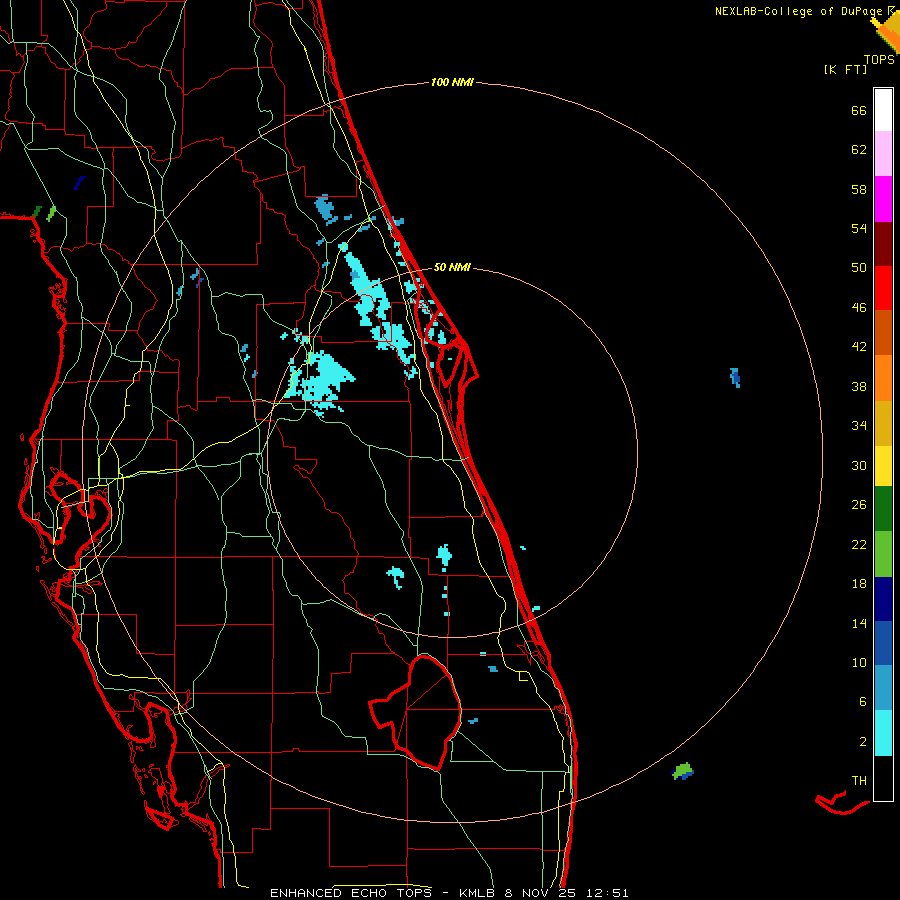Click the '18' legend value
This screenshot has height=900, width=900.
859,584
